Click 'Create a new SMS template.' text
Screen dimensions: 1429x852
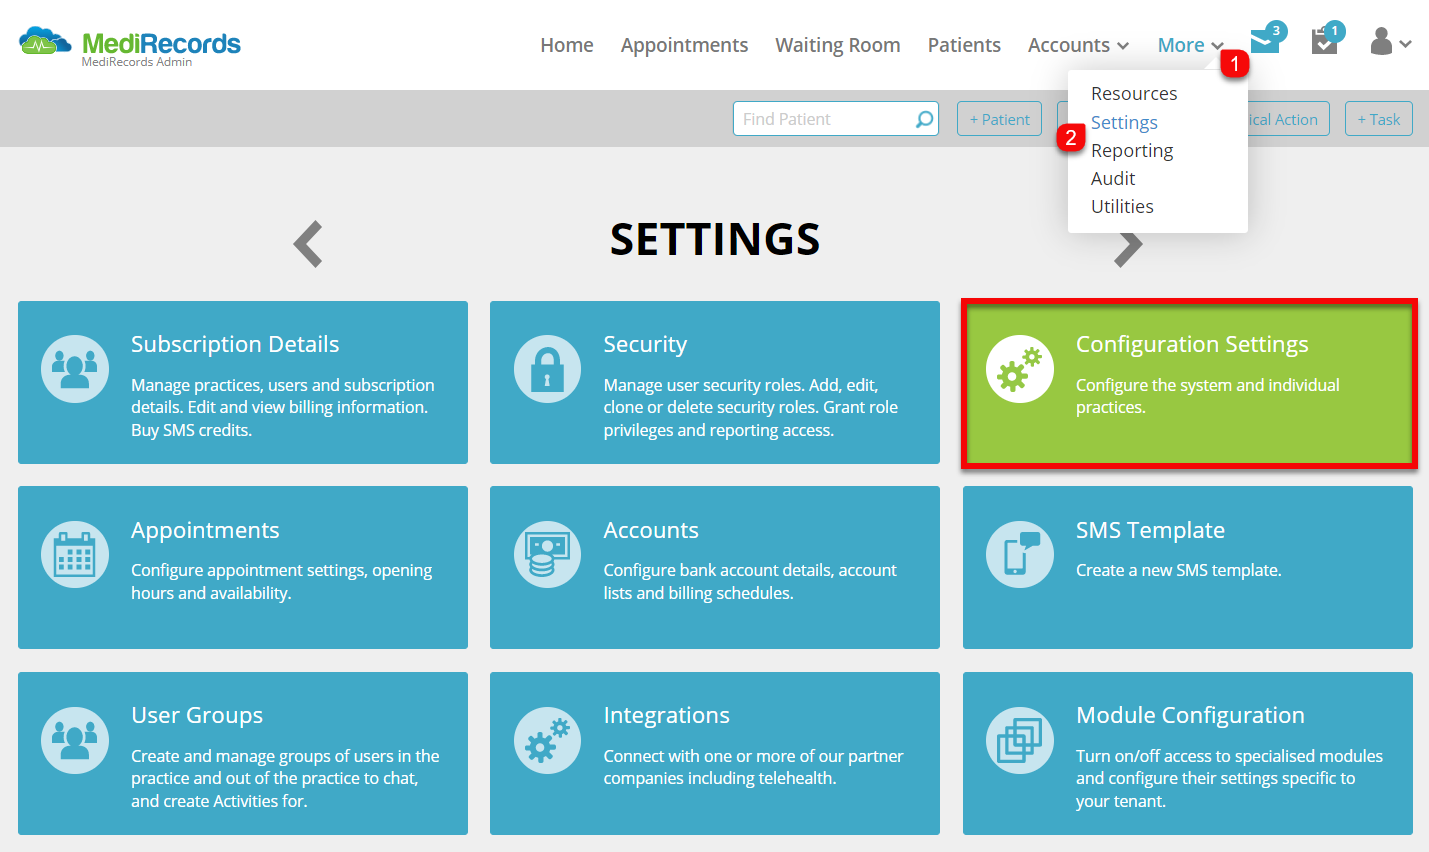(1178, 570)
